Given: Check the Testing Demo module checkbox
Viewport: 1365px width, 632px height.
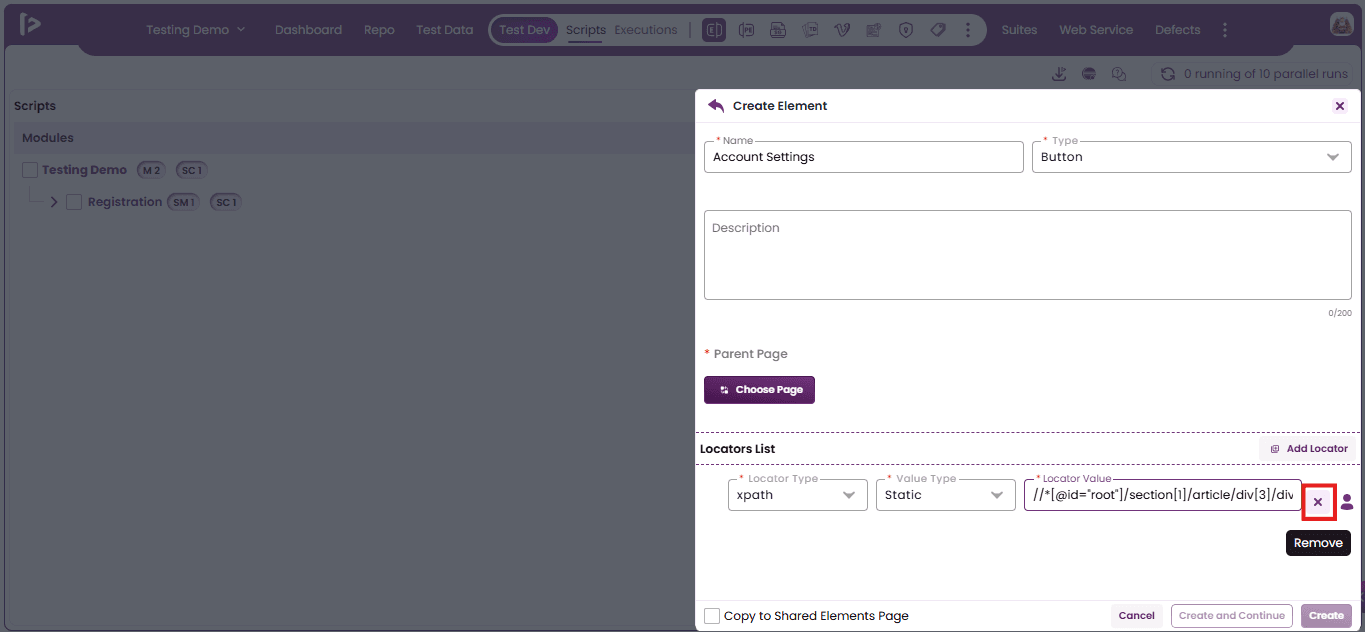Looking at the screenshot, I should 30,170.
